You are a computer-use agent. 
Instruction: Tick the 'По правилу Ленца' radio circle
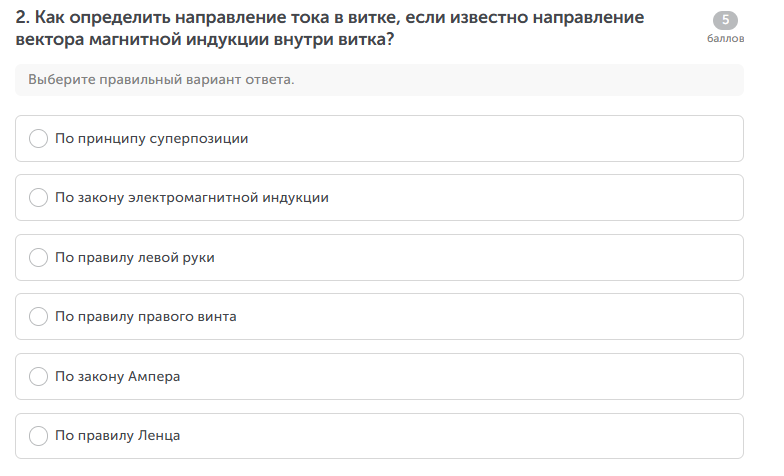[39, 436]
